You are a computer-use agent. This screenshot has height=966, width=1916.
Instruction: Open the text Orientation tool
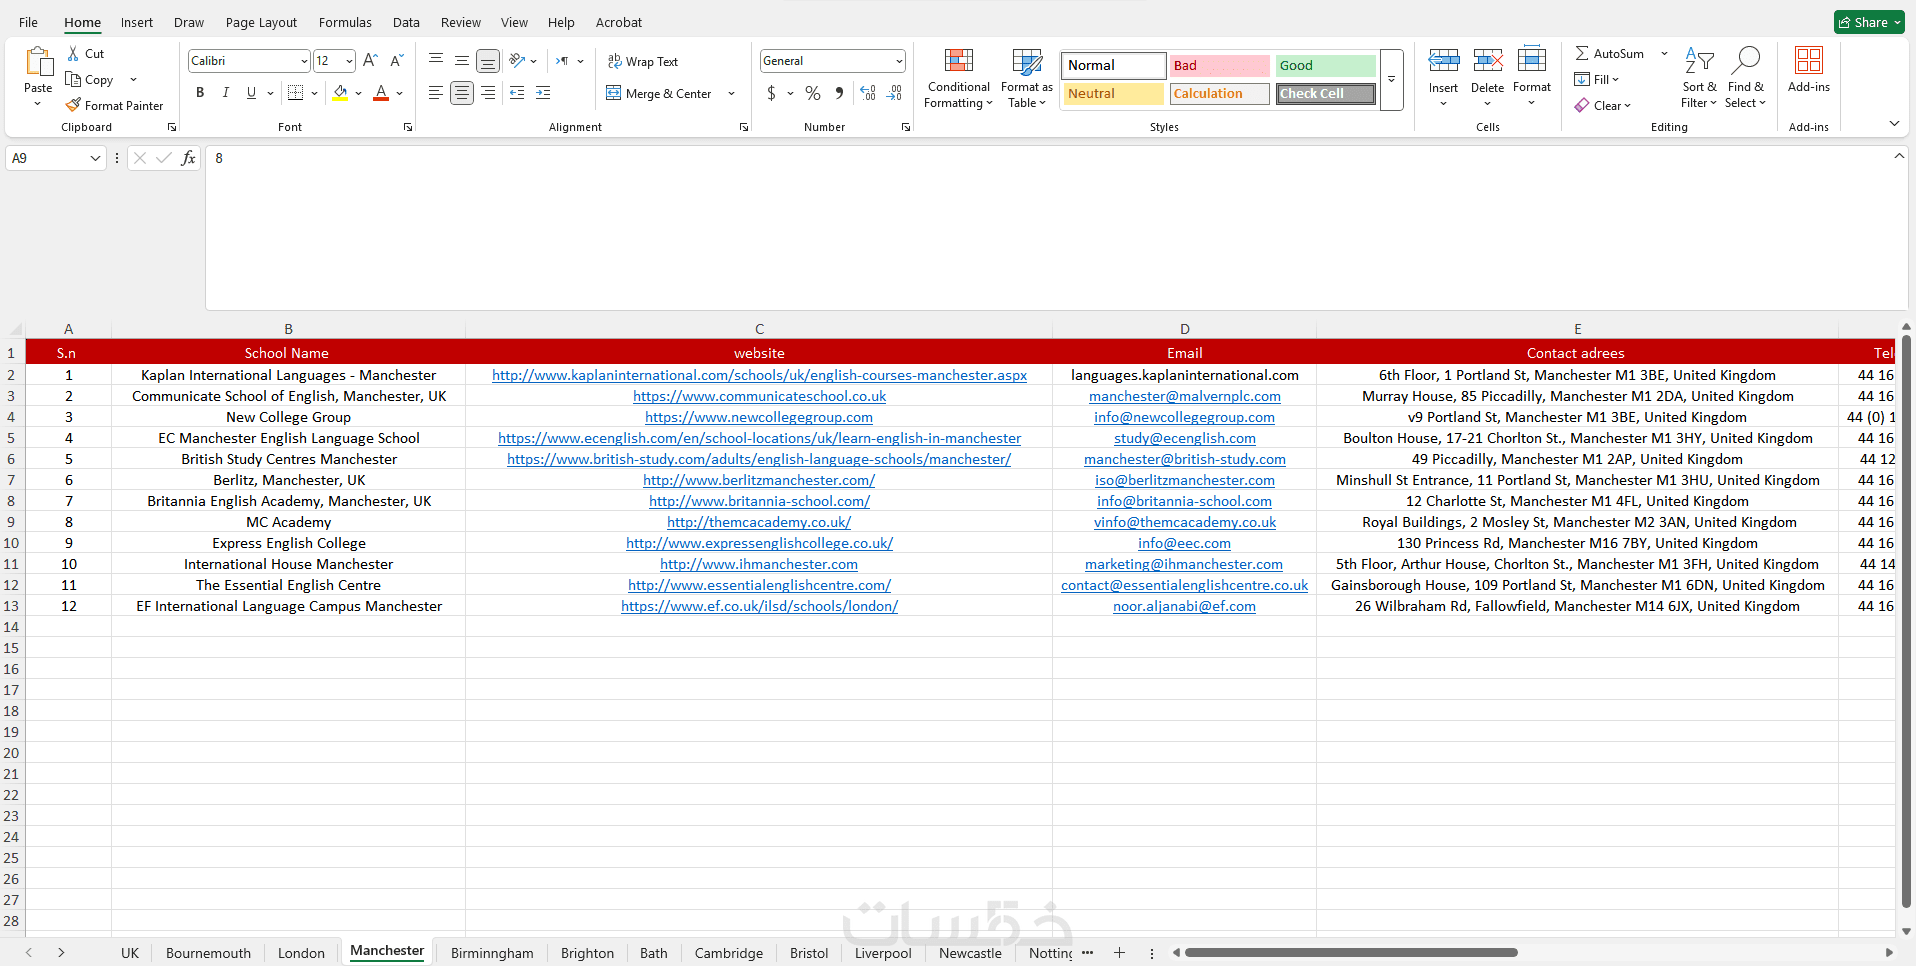tap(517, 61)
